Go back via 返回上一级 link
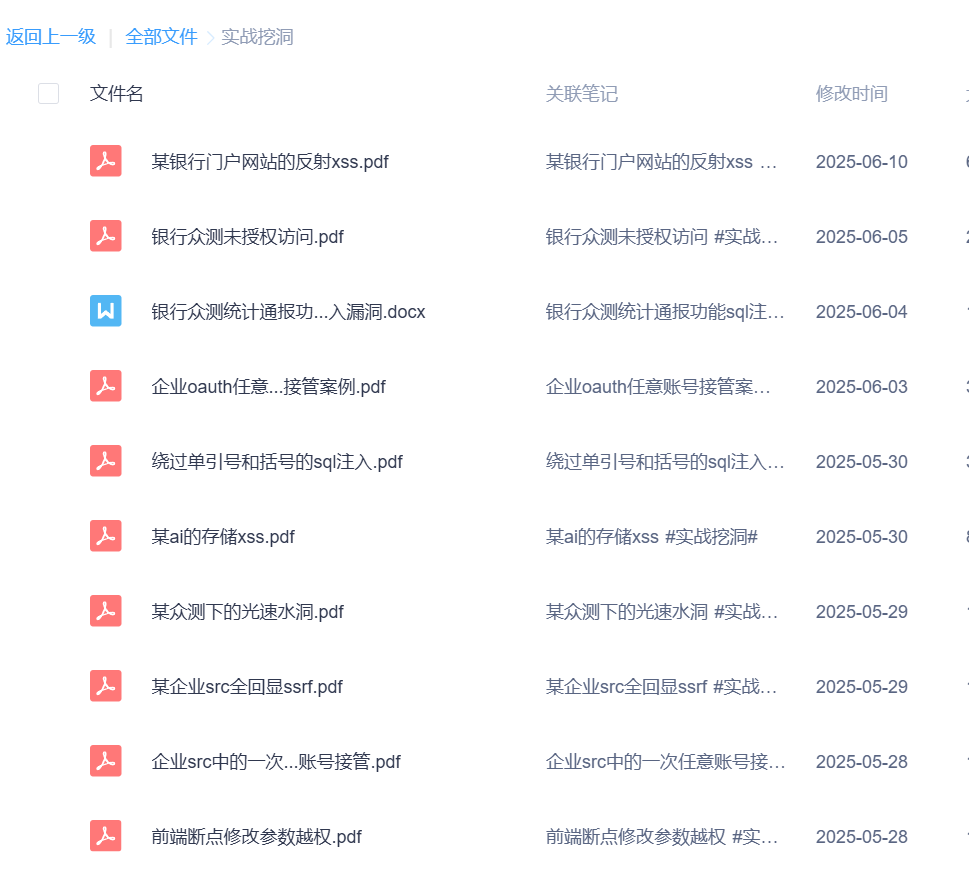The width and height of the screenshot is (969, 874). [51, 36]
